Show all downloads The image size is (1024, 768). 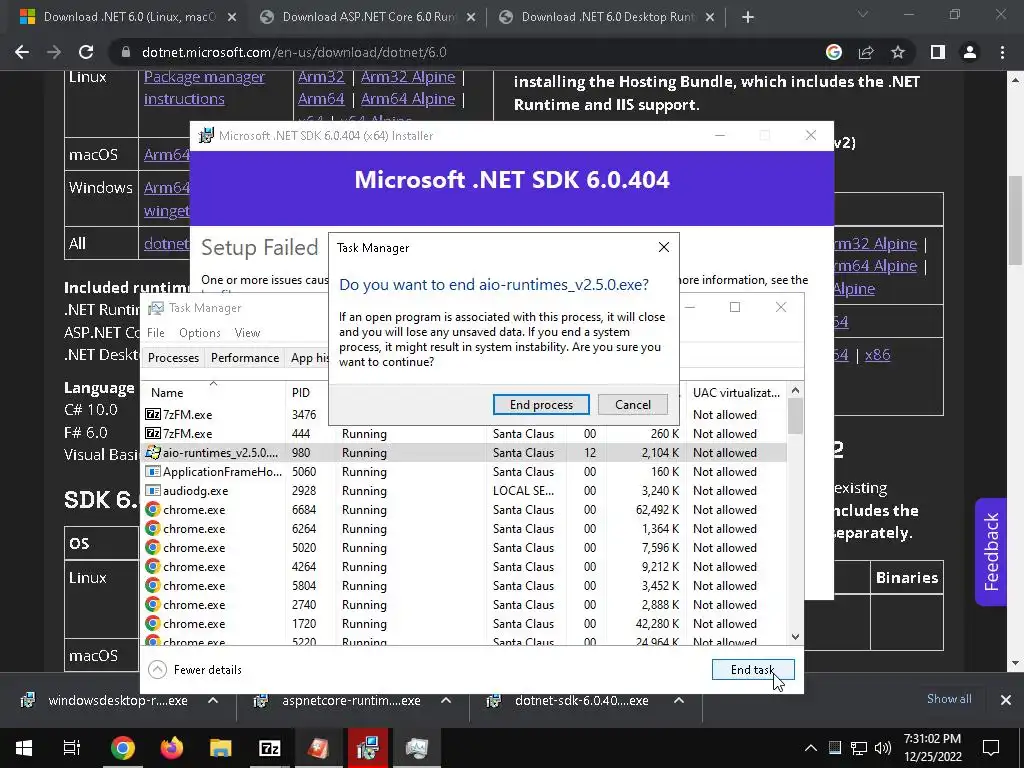click(x=949, y=699)
